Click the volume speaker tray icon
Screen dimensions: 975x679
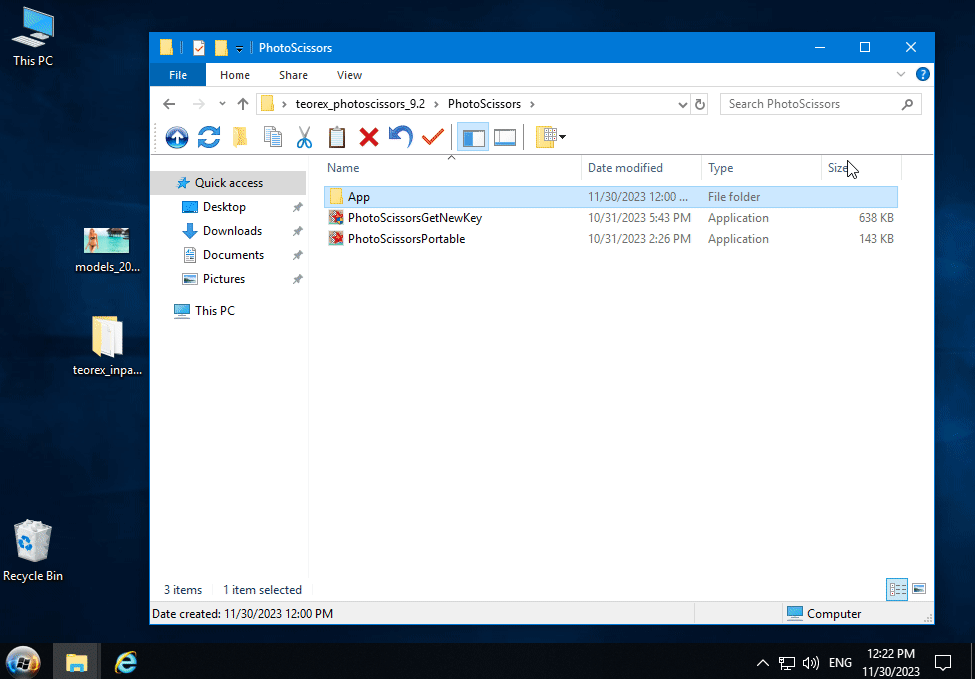(810, 663)
